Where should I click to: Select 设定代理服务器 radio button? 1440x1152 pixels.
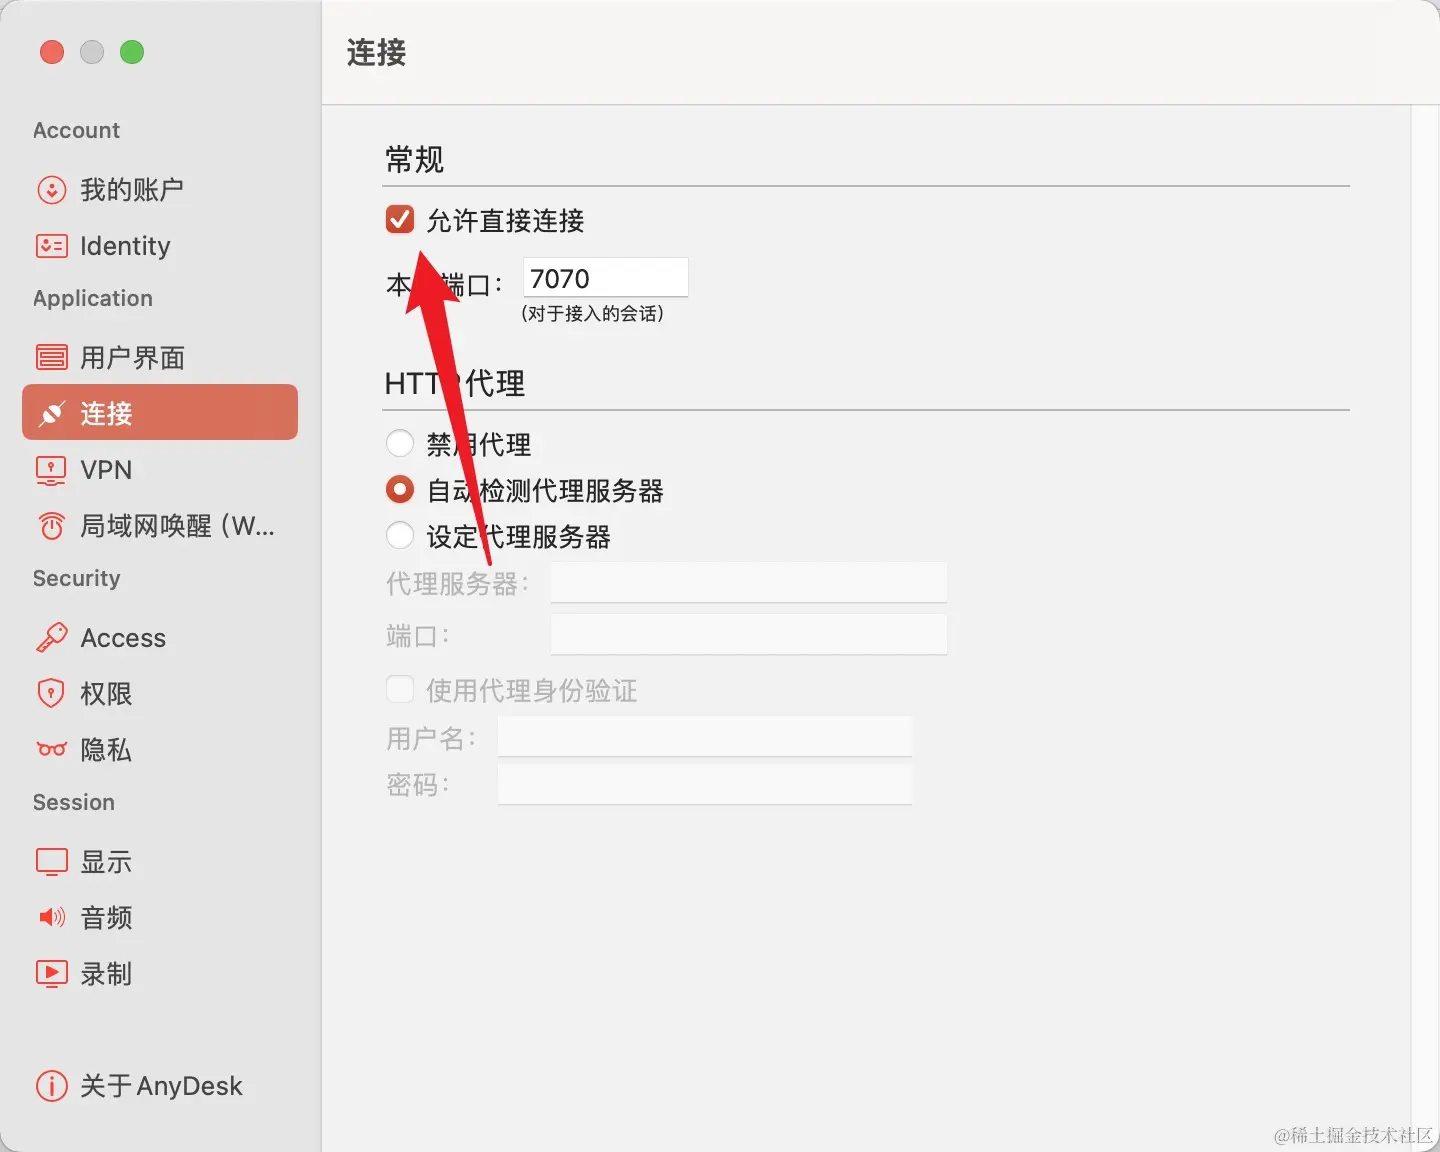(400, 535)
